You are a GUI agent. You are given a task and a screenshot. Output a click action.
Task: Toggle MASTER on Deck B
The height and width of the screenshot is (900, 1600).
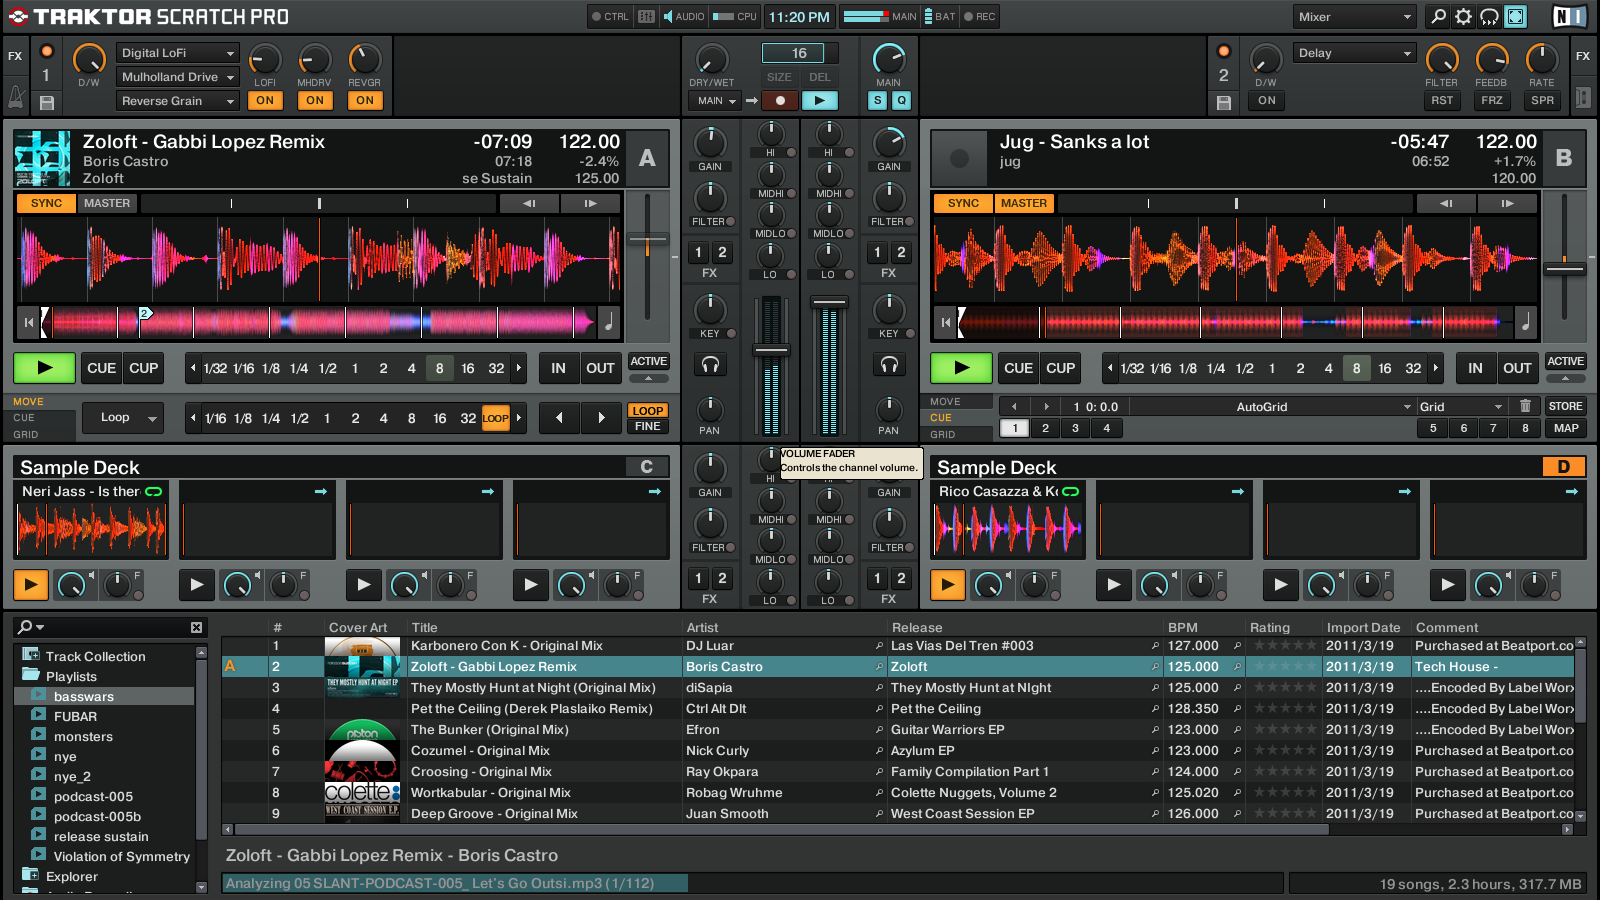point(1024,203)
